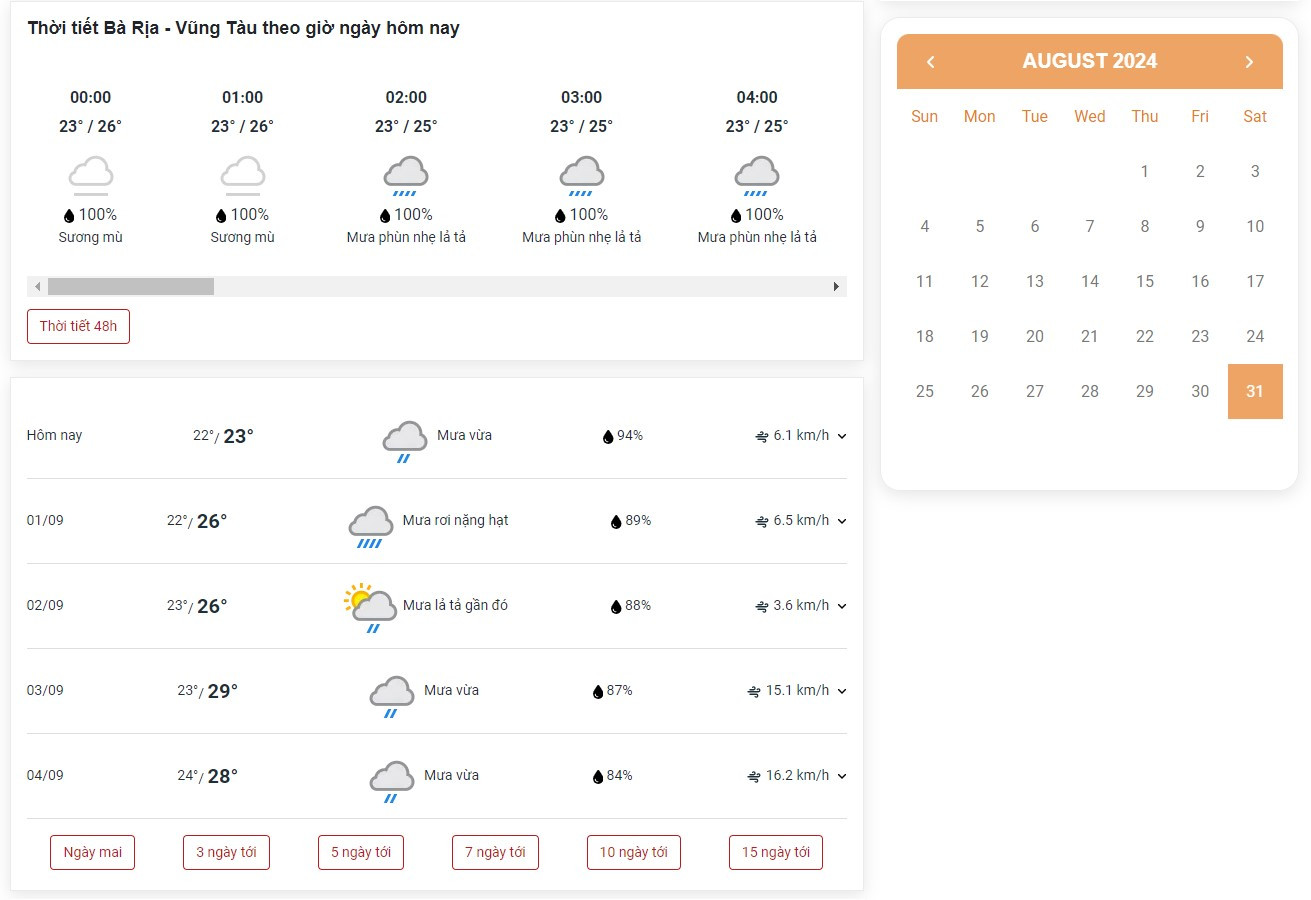
Task: Click the humidity drop icon at 02:00
Action: pyautogui.click(x=385, y=215)
